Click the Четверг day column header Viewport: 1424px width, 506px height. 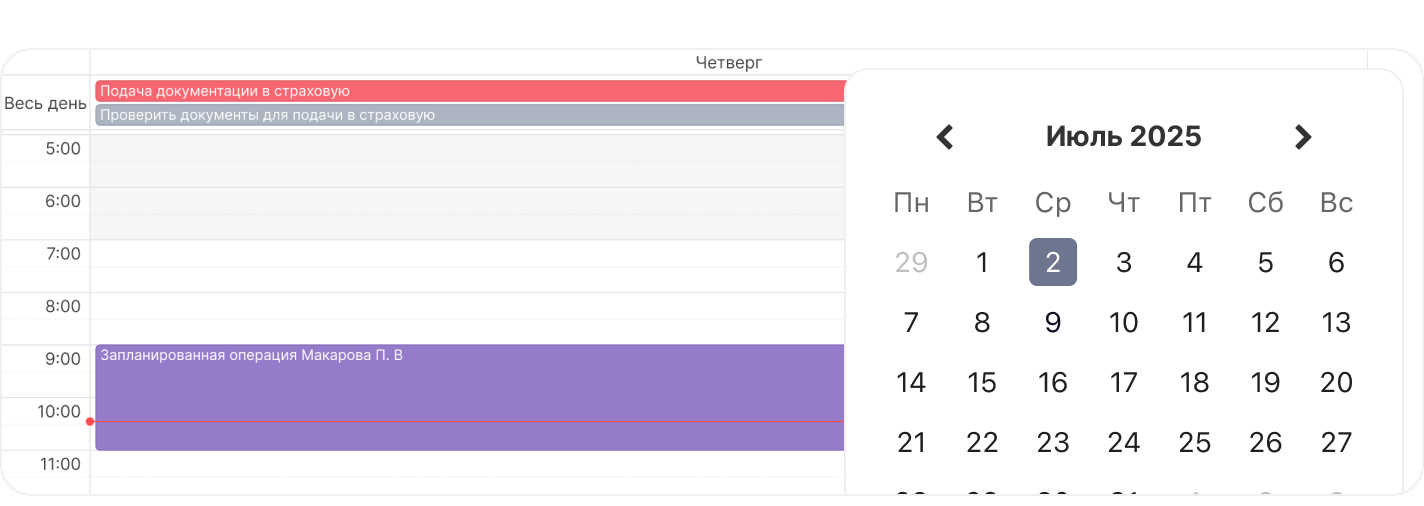728,62
